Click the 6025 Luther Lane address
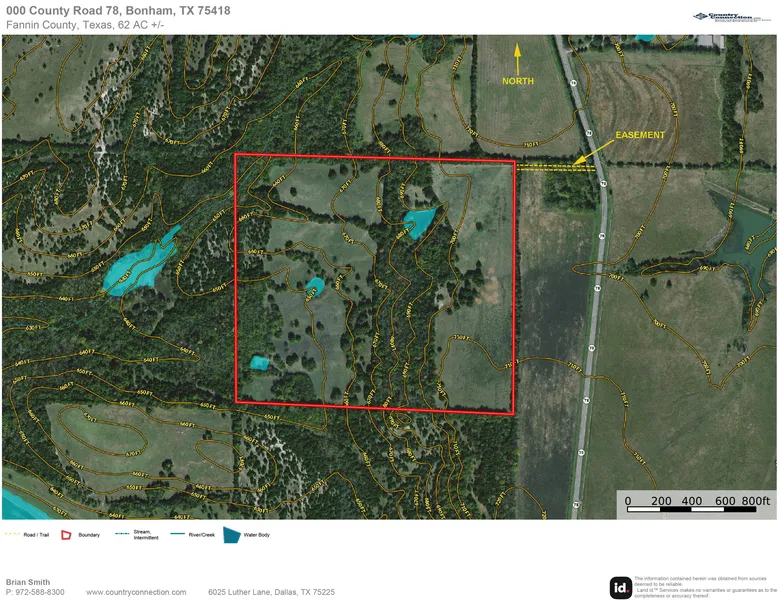This screenshot has width=779, height=600. [271, 592]
